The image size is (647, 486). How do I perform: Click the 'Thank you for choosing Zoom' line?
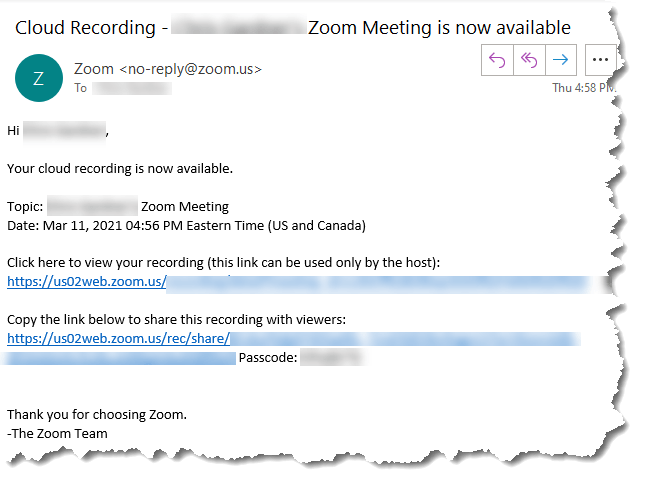tap(97, 414)
